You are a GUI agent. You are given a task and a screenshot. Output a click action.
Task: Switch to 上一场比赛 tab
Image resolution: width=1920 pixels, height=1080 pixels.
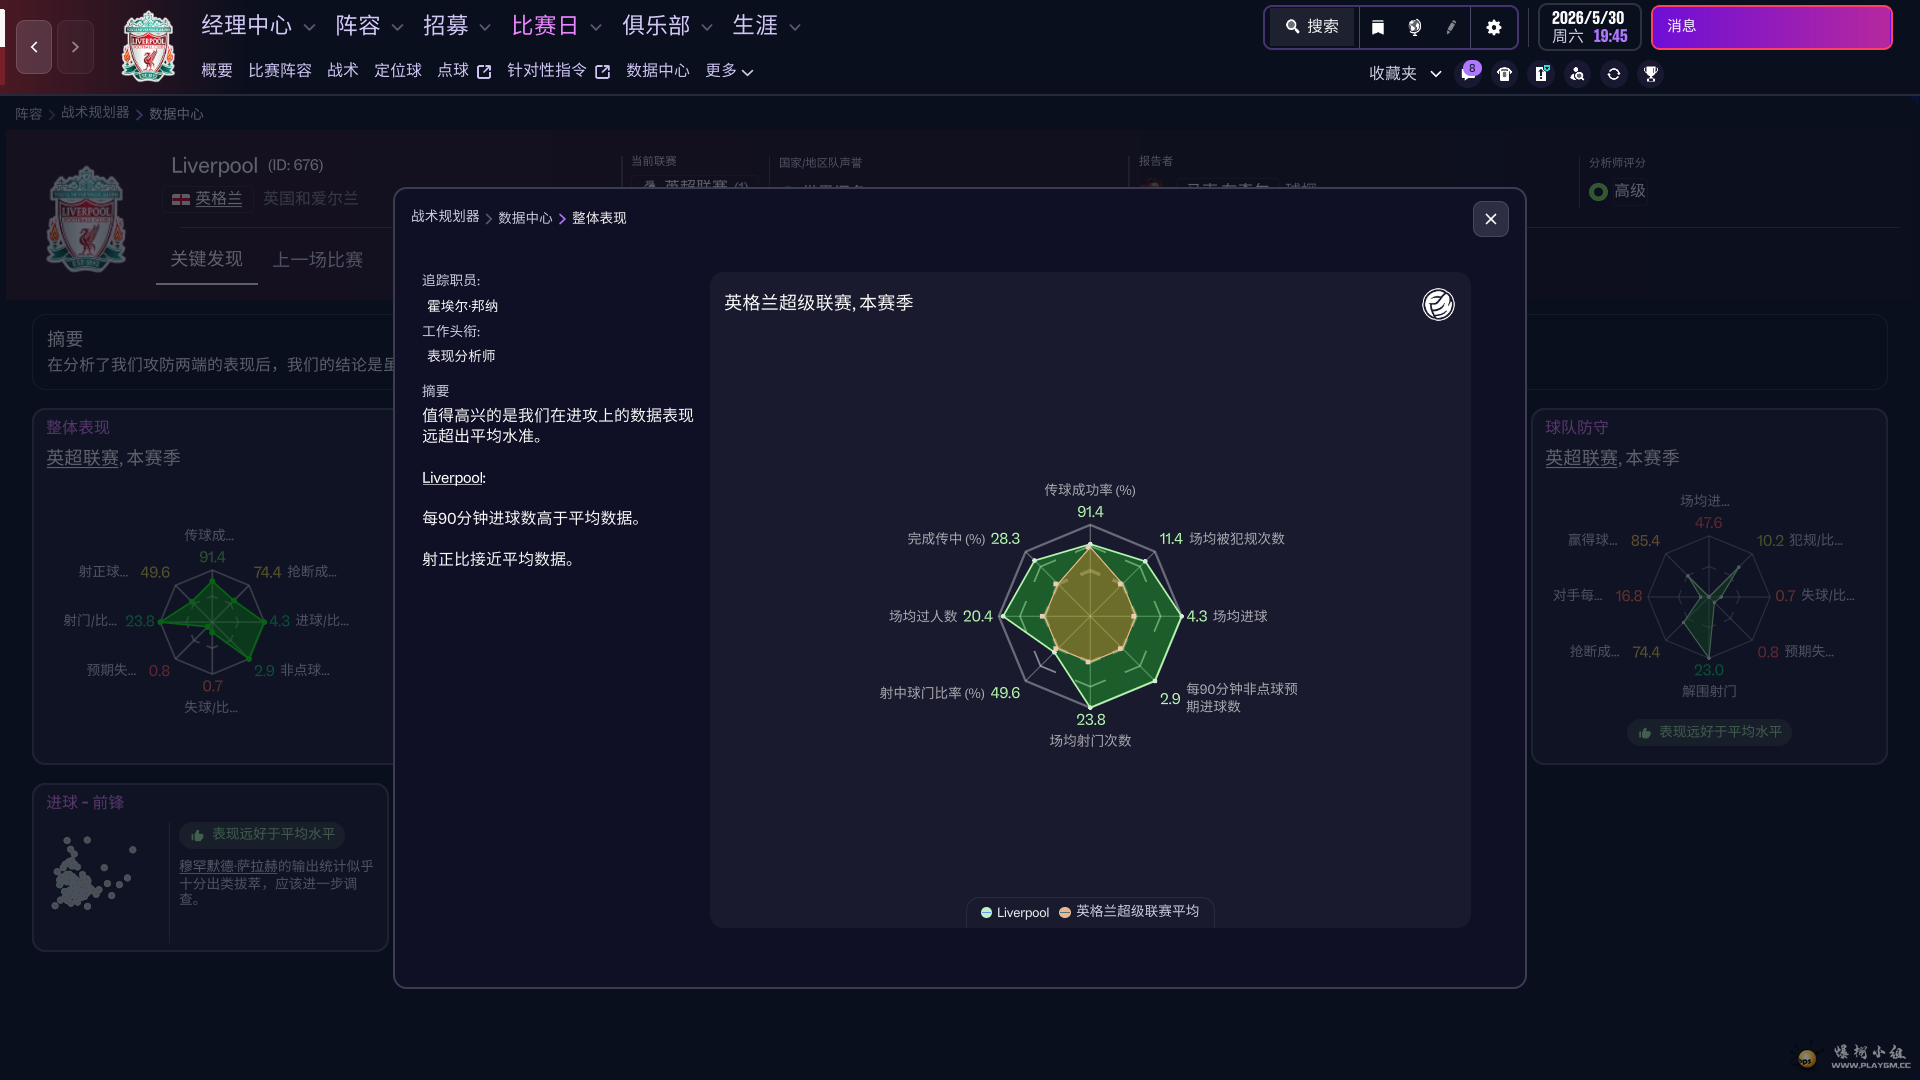317,260
